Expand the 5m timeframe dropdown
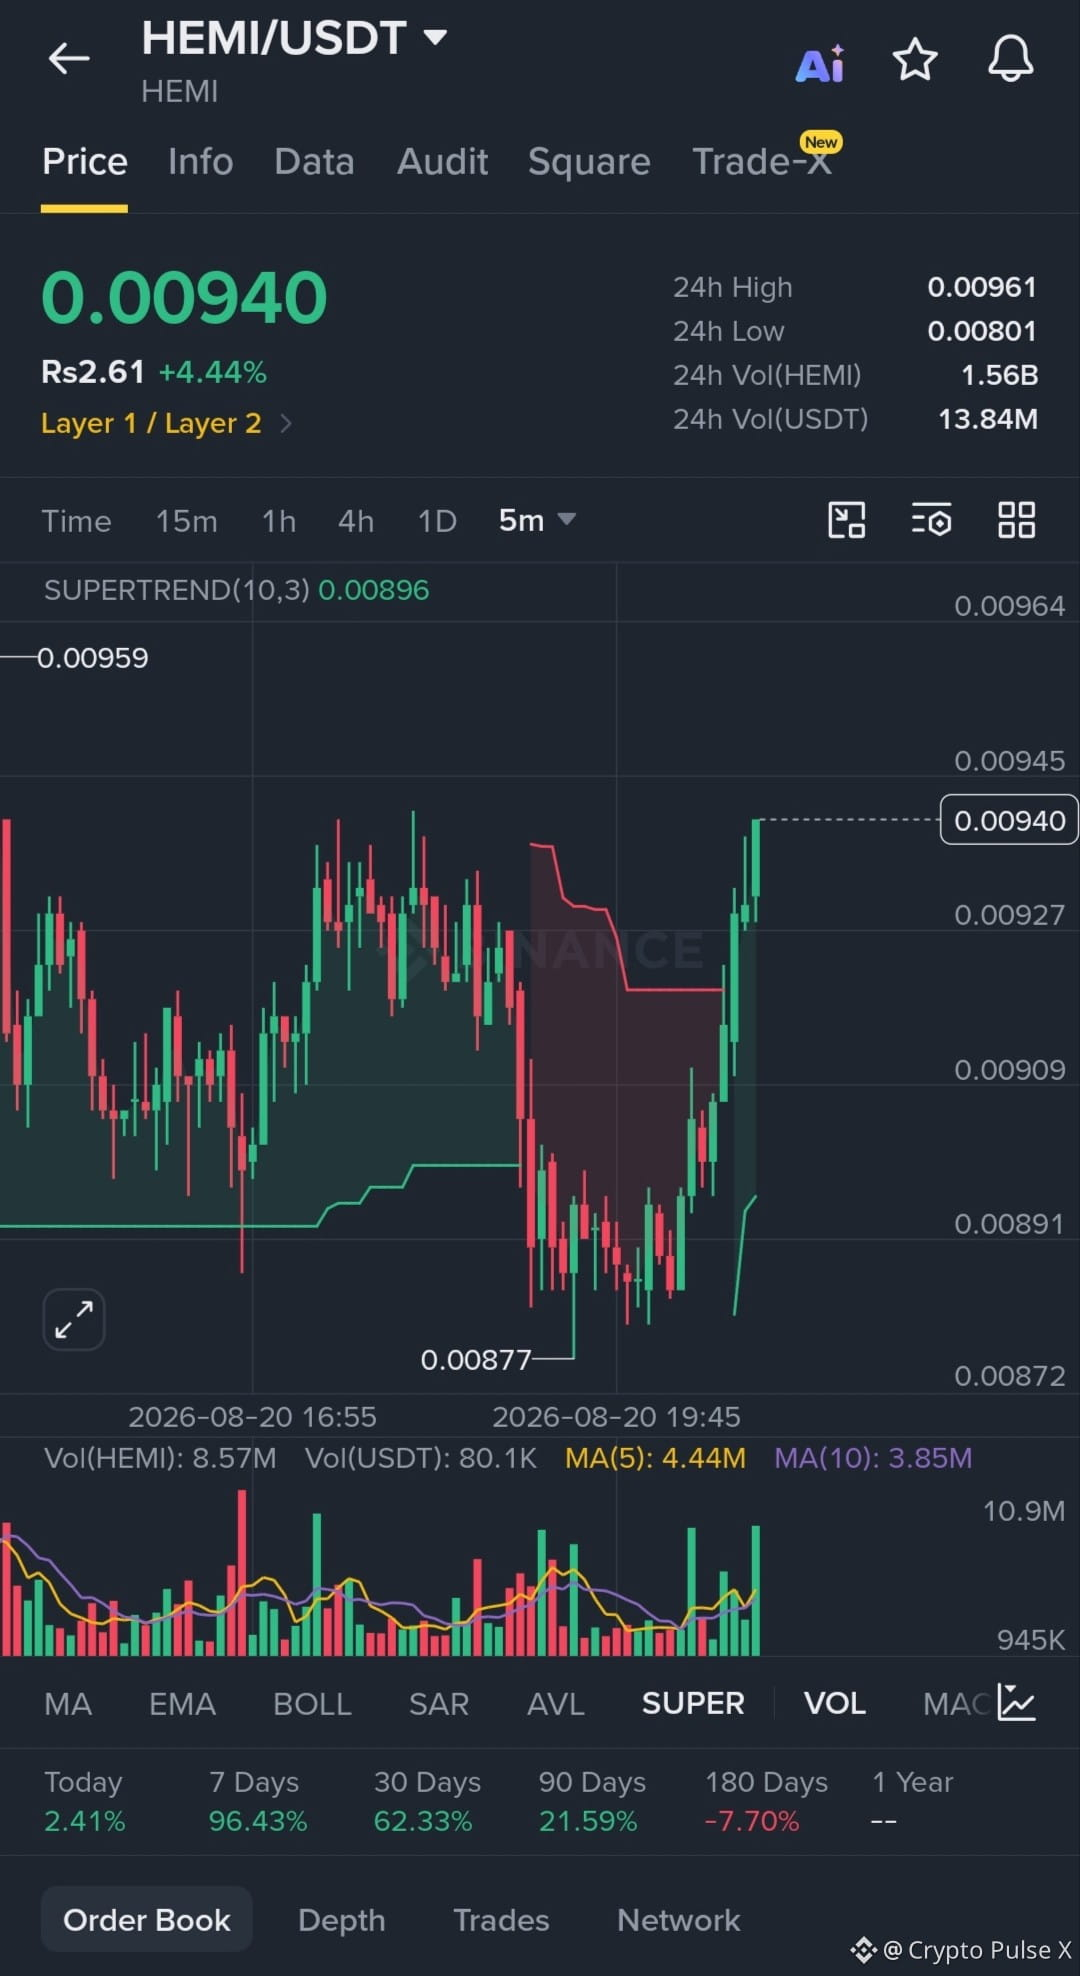The image size is (1080, 1976). tap(537, 520)
